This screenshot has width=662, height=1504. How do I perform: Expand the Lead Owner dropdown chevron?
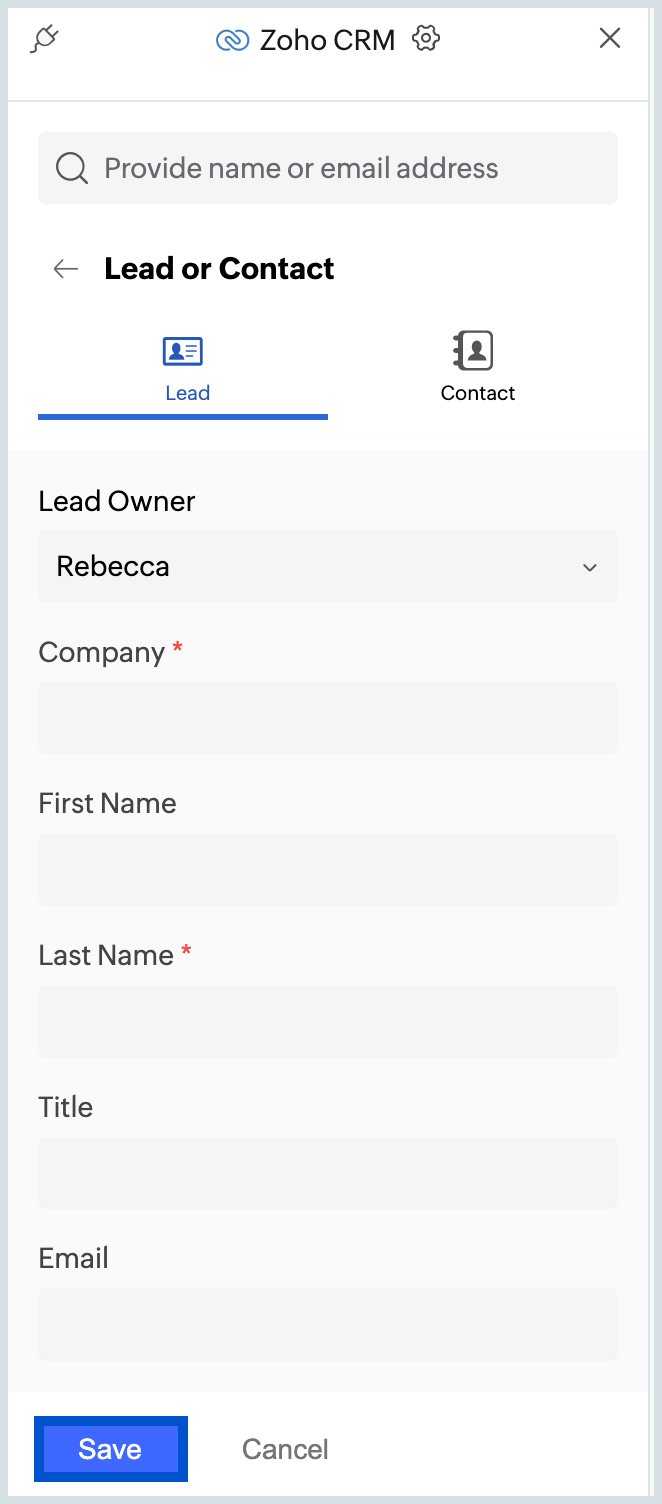pos(590,567)
